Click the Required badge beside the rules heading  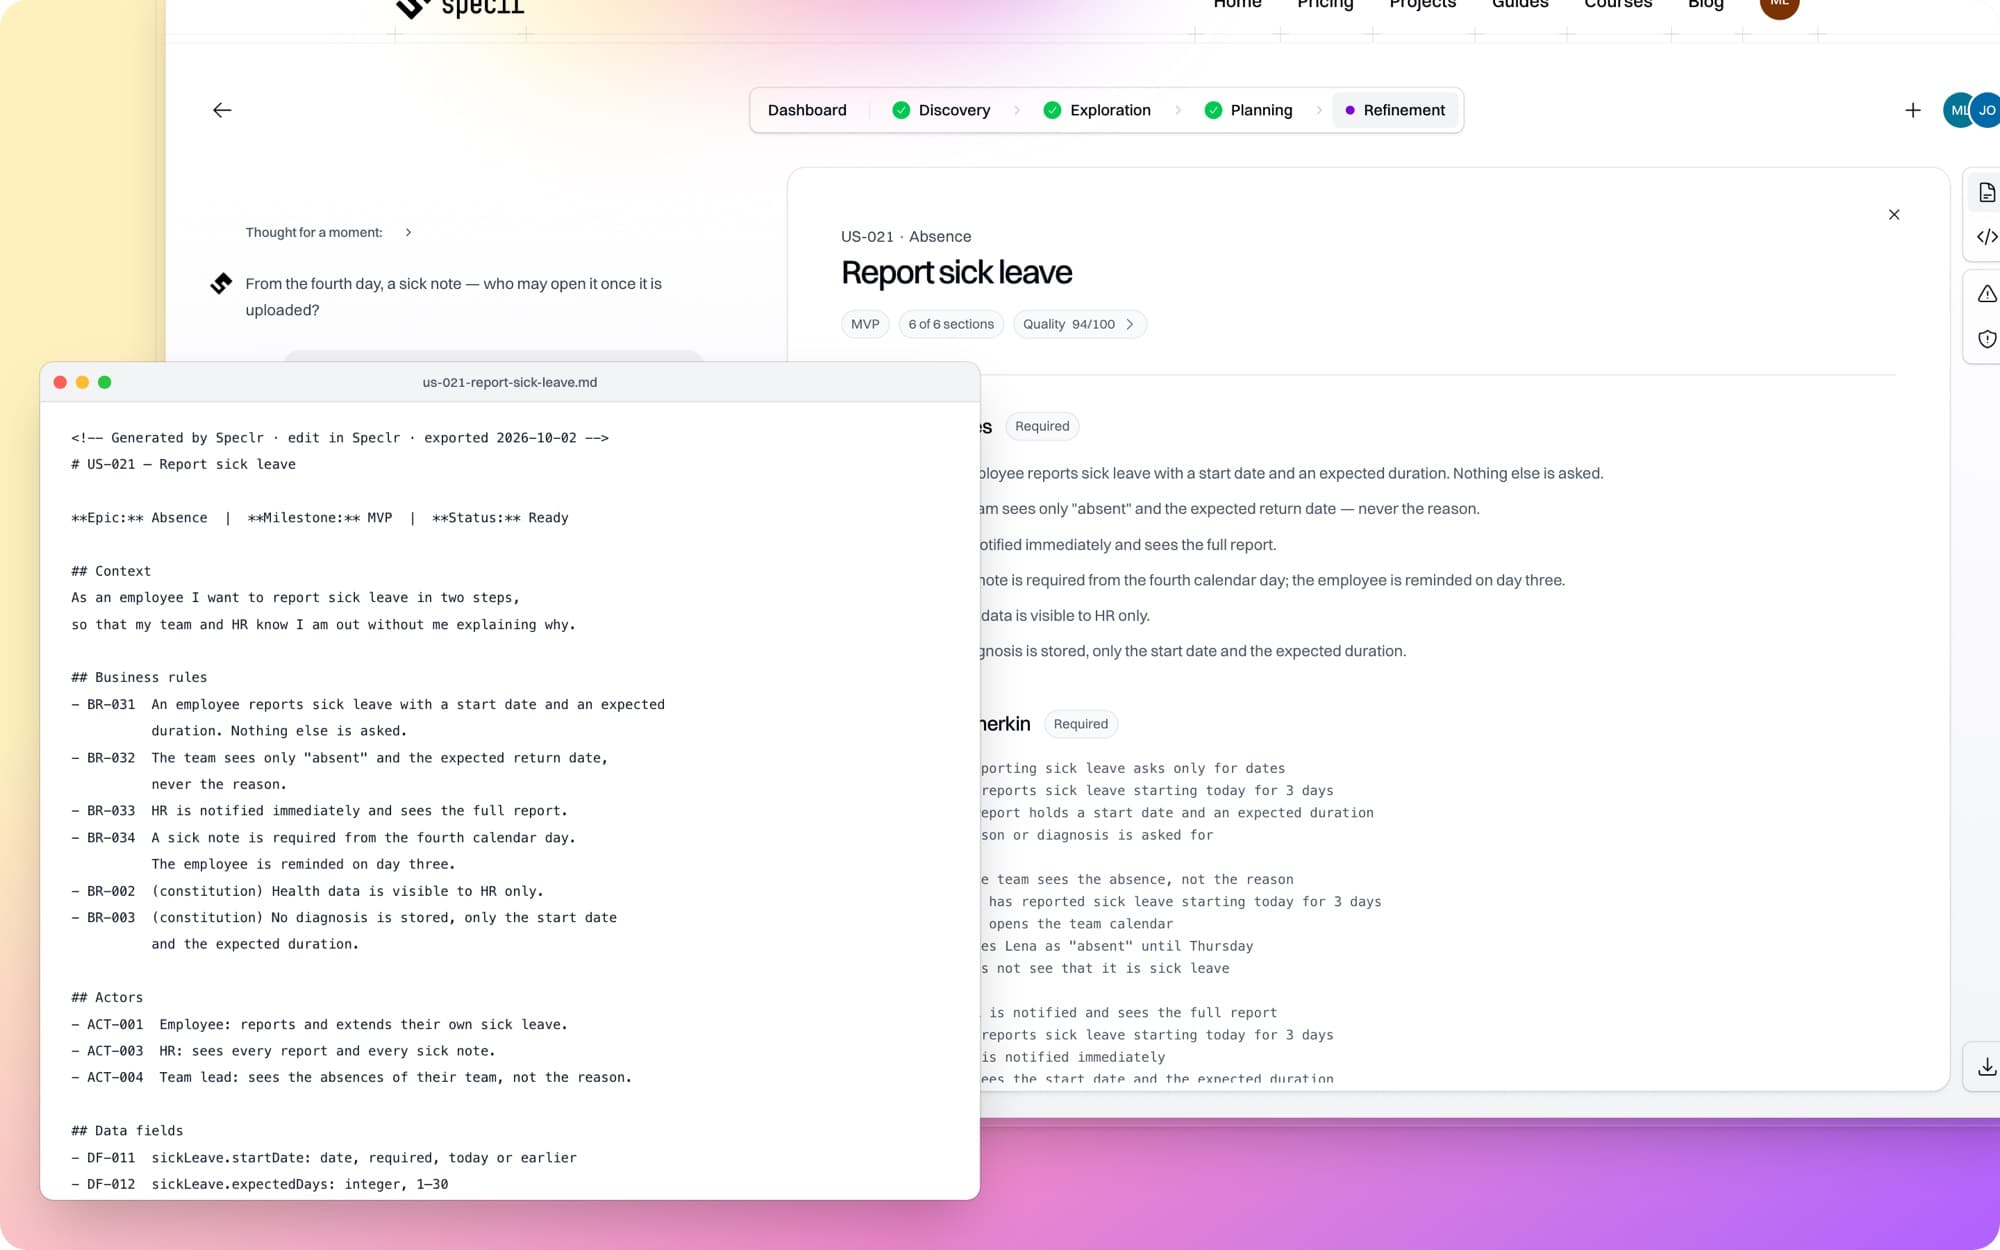[1041, 427]
